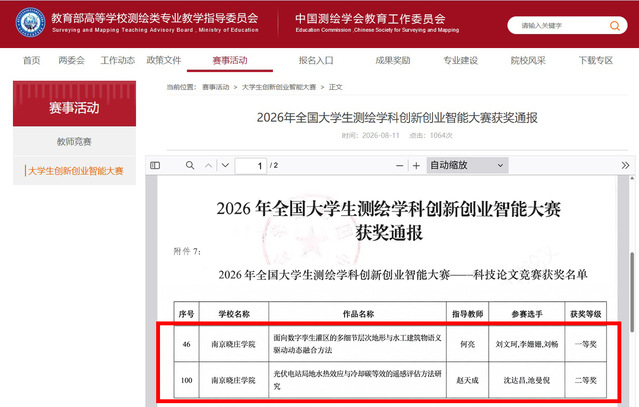This screenshot has width=639, height=407.
Task: Open the 院校风采 nav item
Action: [x=528, y=60]
